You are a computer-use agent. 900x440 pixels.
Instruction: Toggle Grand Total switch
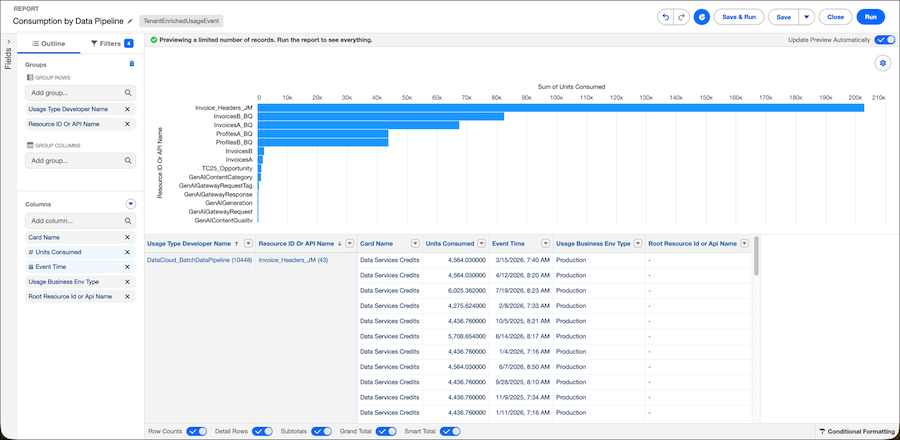click(386, 431)
